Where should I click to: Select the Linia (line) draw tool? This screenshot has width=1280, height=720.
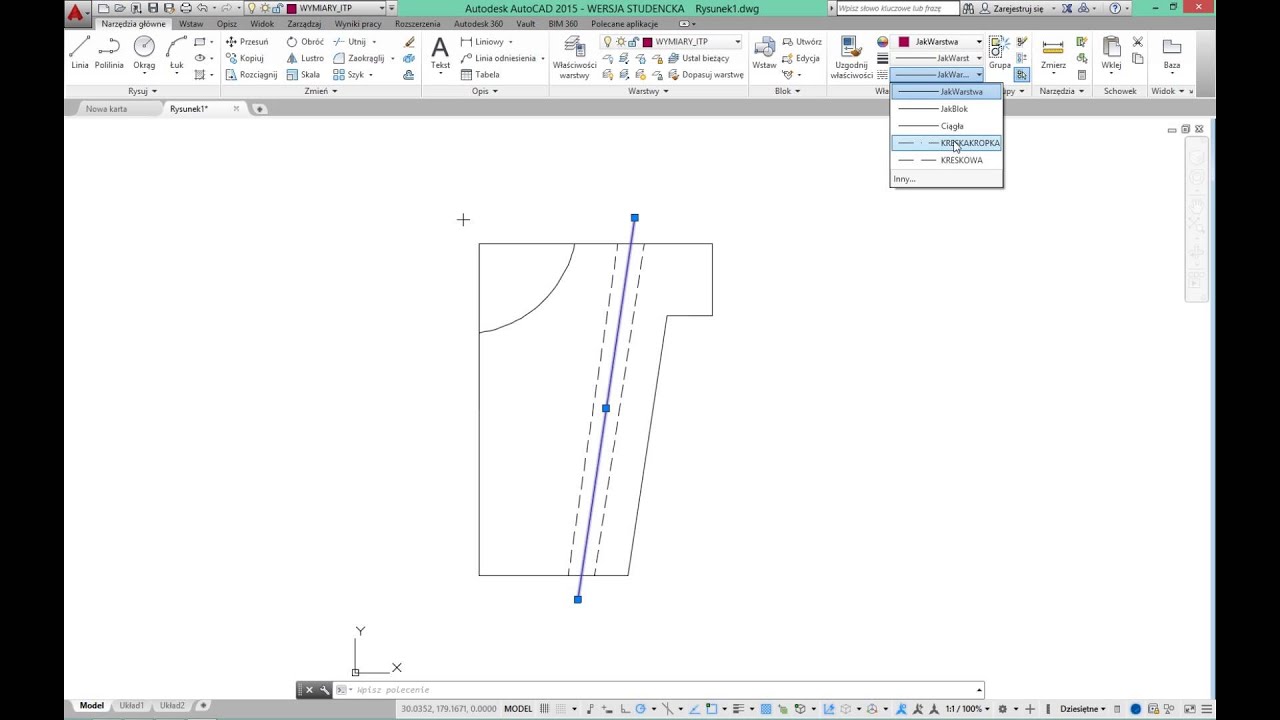80,52
